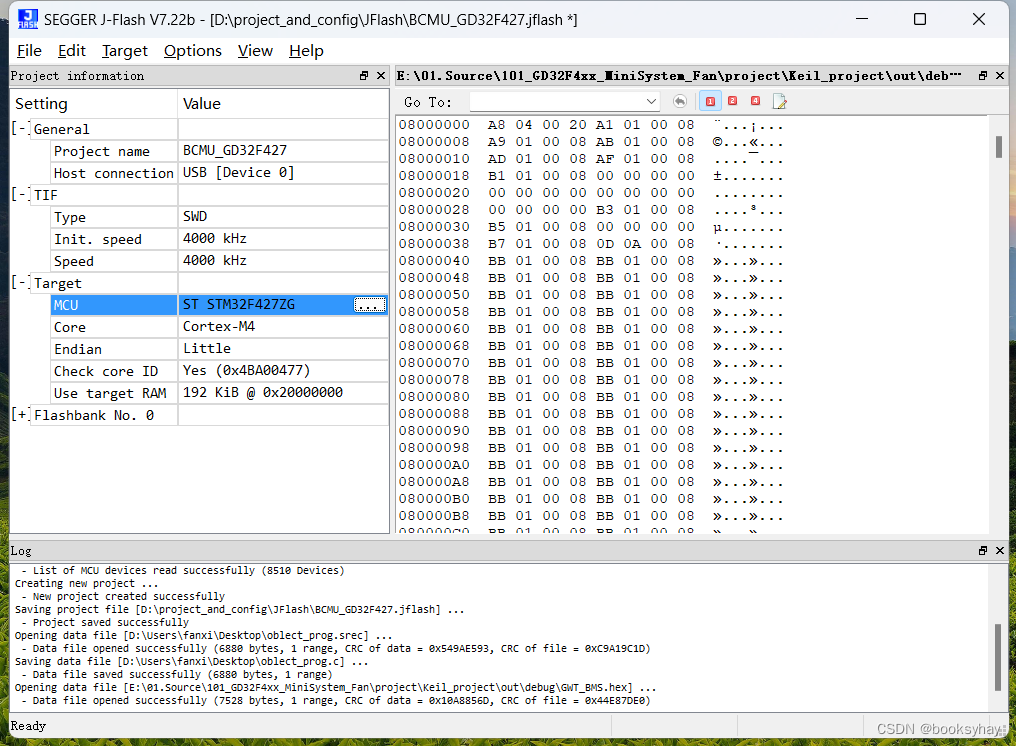Collapse the TIF settings group
Viewport: 1016px width, 746px height.
pyautogui.click(x=21, y=194)
